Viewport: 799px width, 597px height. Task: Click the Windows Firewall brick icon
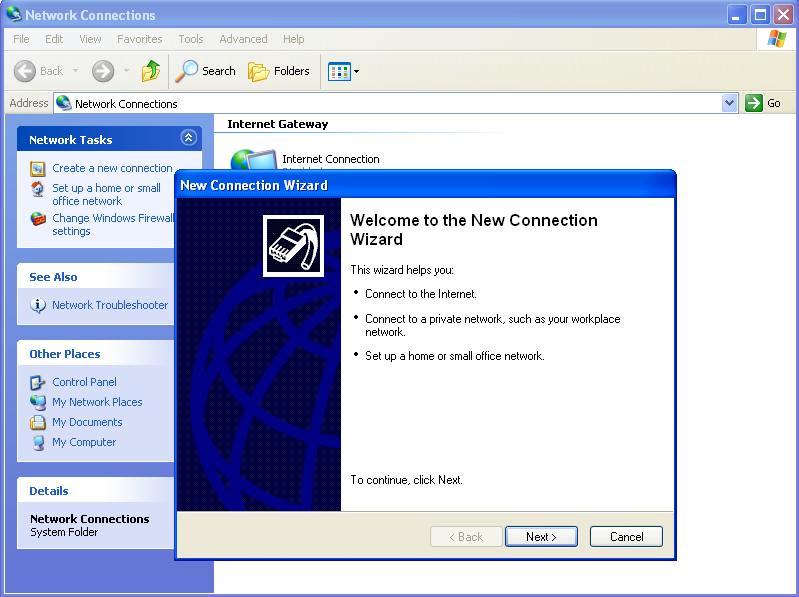coord(38,219)
